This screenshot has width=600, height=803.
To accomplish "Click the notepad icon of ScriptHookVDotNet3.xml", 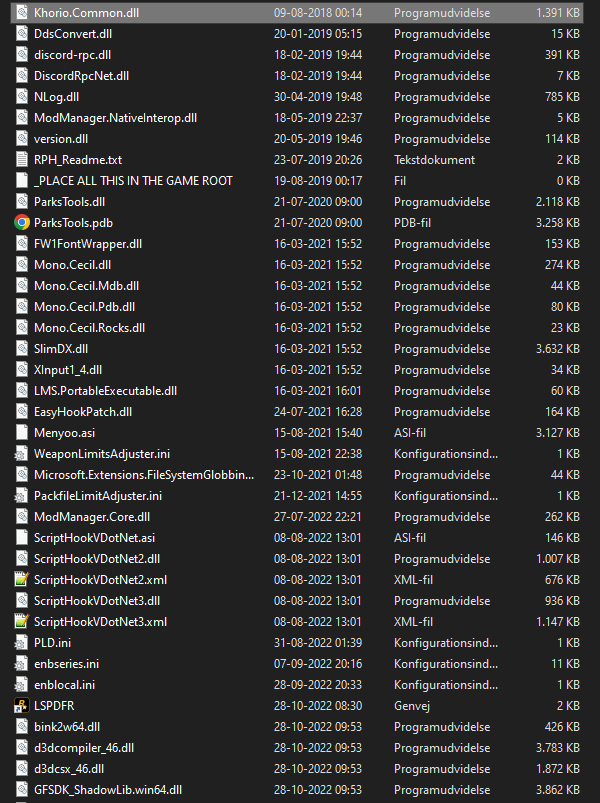I will coord(22,622).
